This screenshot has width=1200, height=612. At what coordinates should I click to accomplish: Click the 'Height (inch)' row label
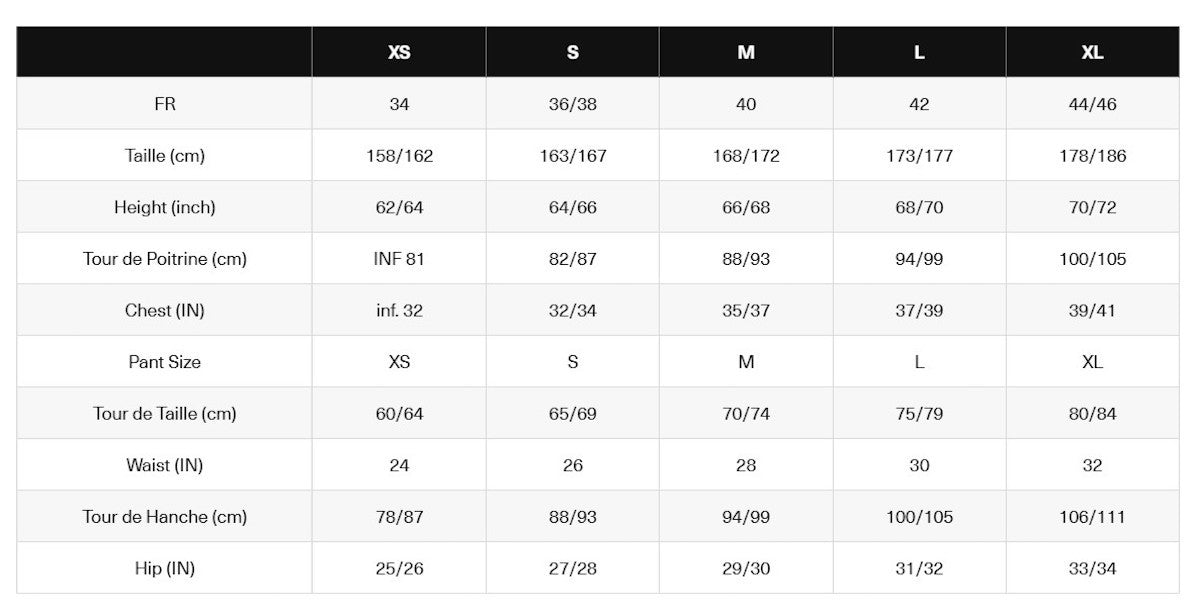pyautogui.click(x=165, y=207)
